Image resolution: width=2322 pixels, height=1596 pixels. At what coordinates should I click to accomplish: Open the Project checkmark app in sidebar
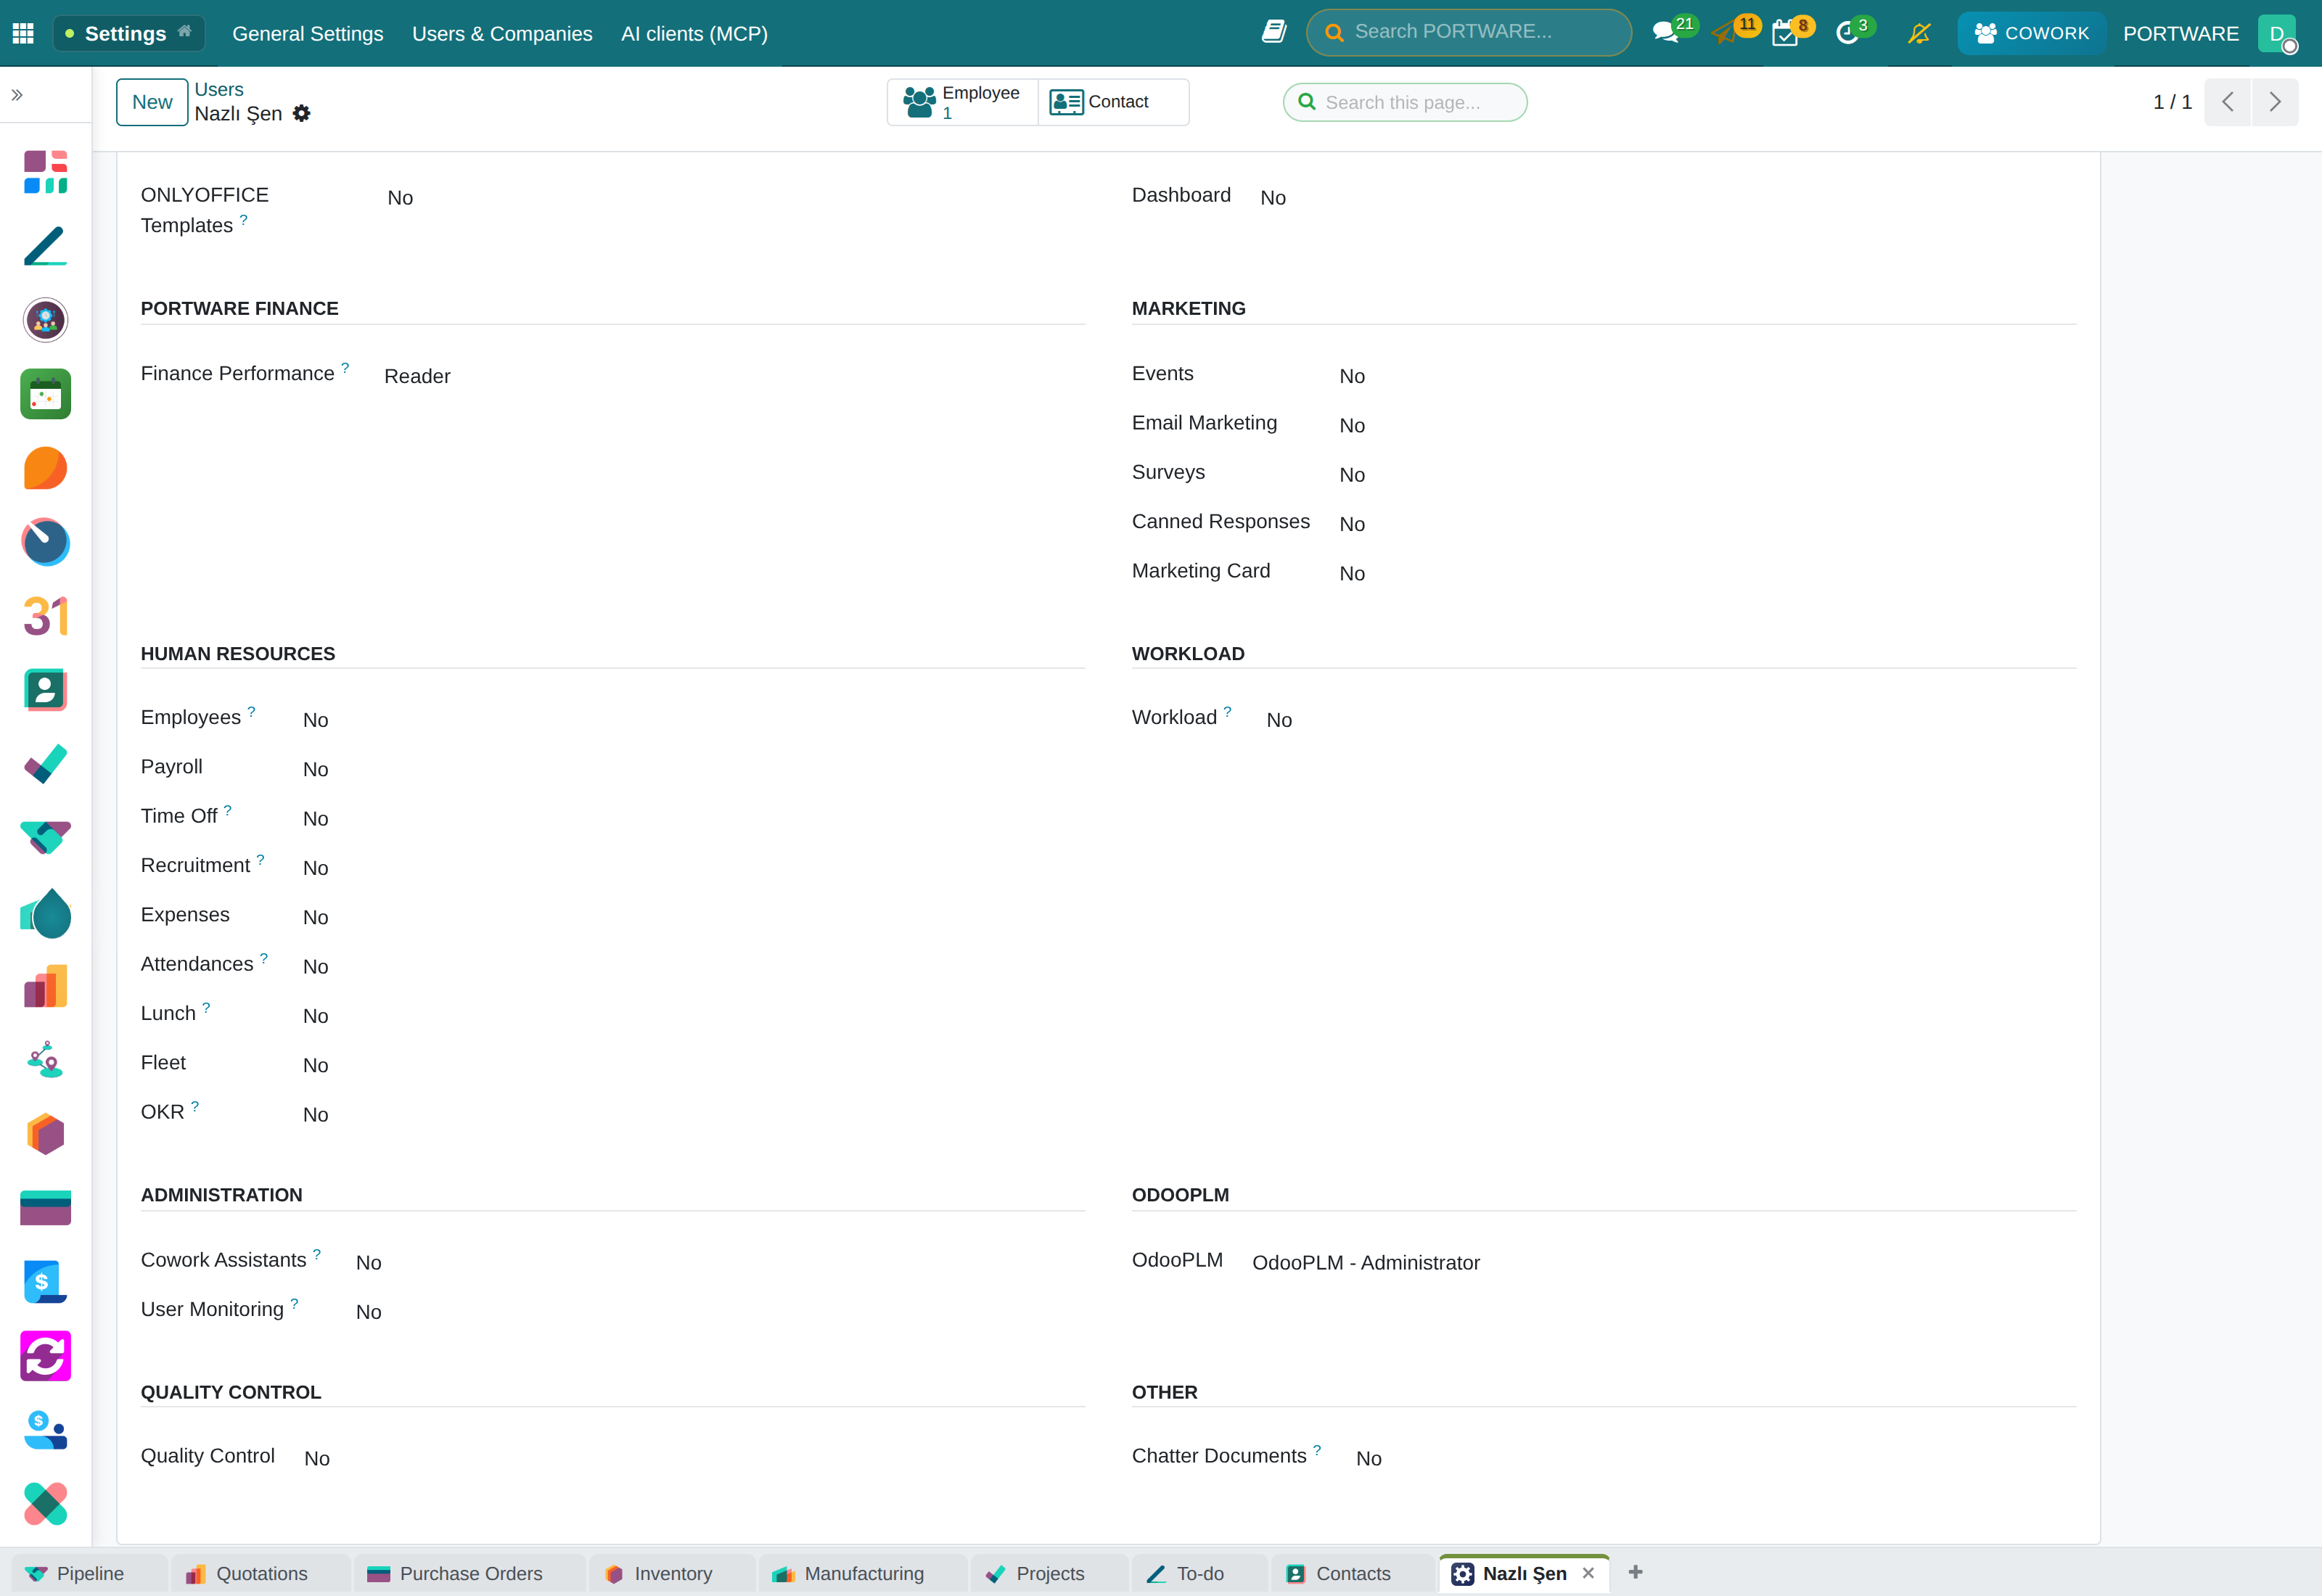click(x=45, y=764)
